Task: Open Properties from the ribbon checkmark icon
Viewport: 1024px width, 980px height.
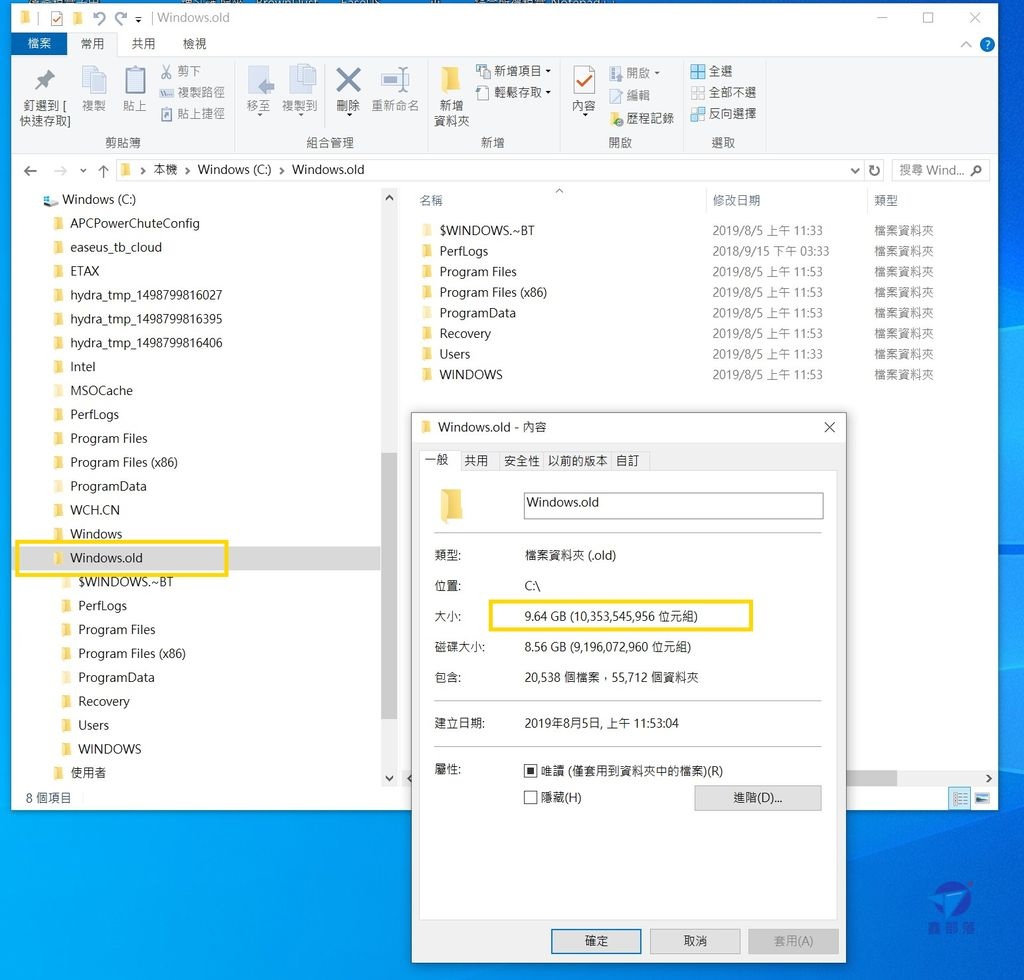Action: click(x=584, y=82)
